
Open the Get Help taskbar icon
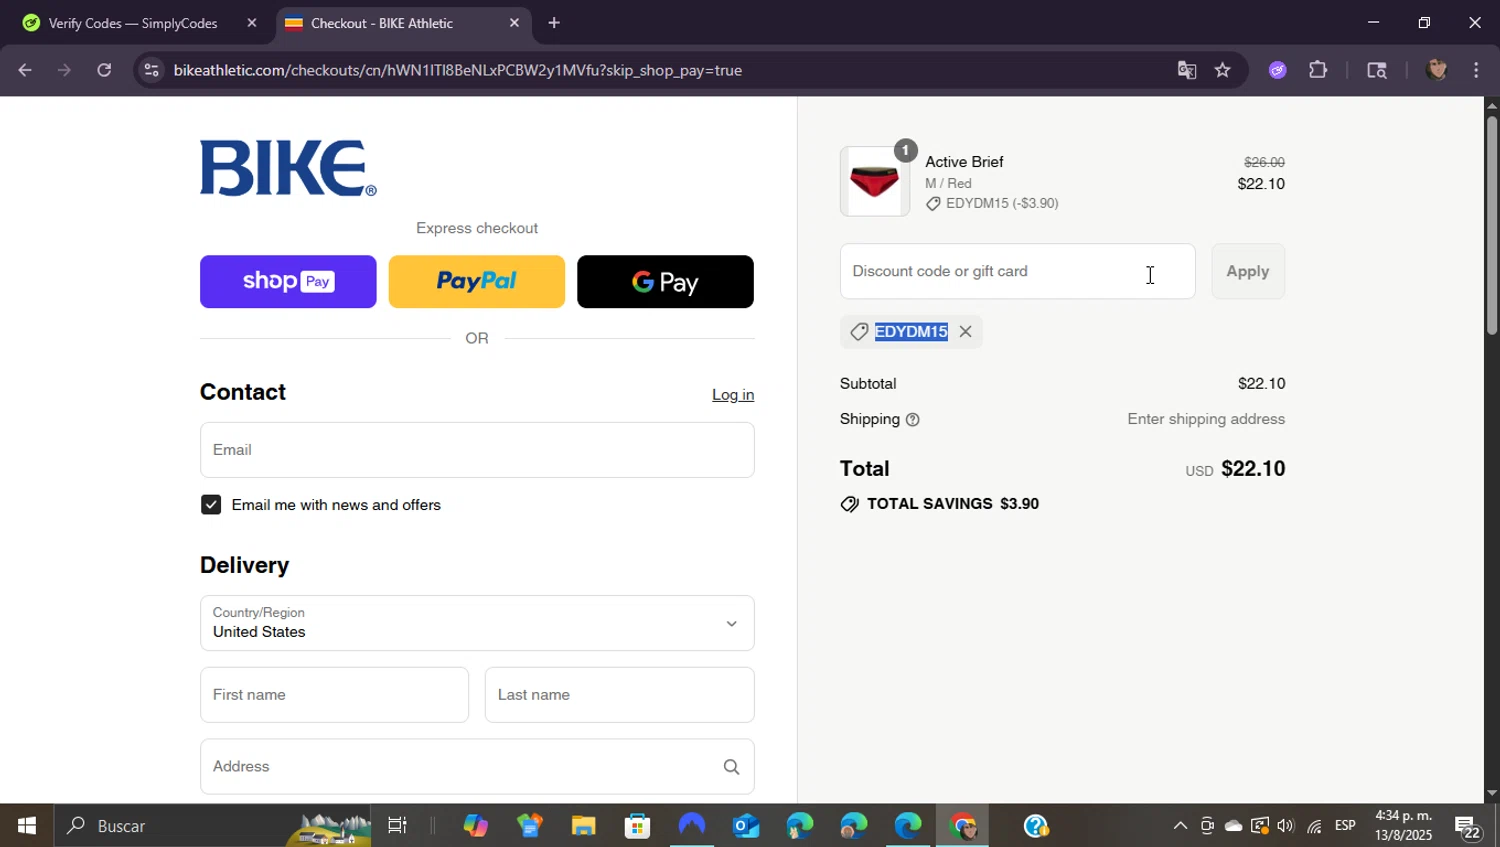click(1036, 826)
